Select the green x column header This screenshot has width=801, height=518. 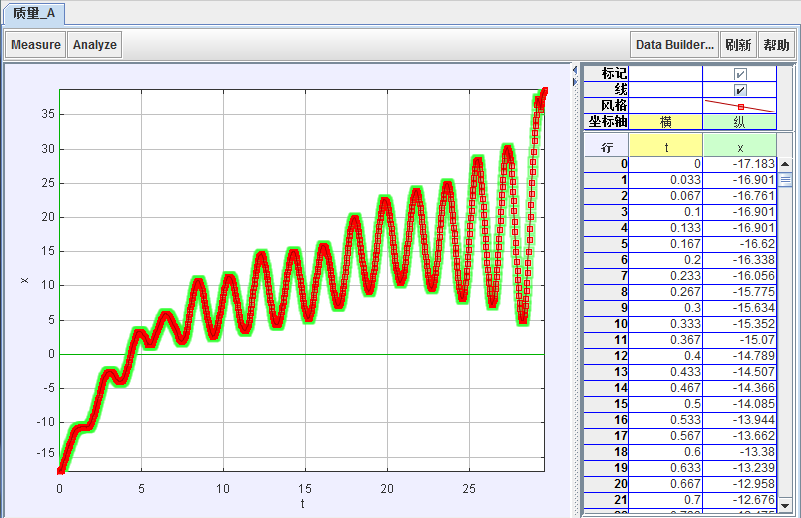pos(740,147)
